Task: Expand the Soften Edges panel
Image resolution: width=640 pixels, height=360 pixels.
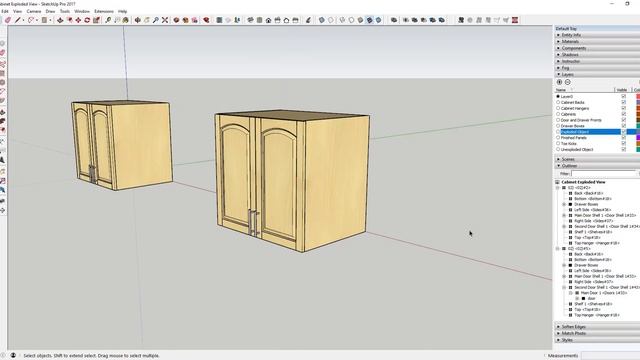Action: click(x=597, y=327)
